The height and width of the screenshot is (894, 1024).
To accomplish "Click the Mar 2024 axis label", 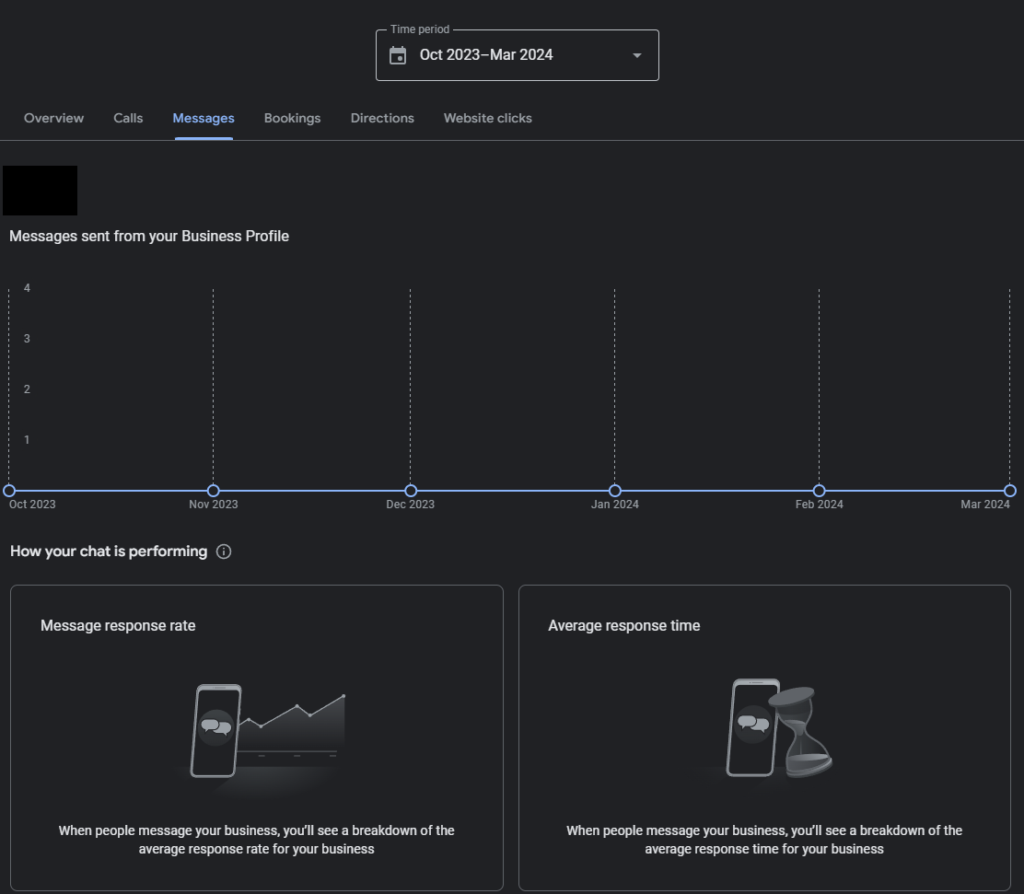I will (x=985, y=504).
